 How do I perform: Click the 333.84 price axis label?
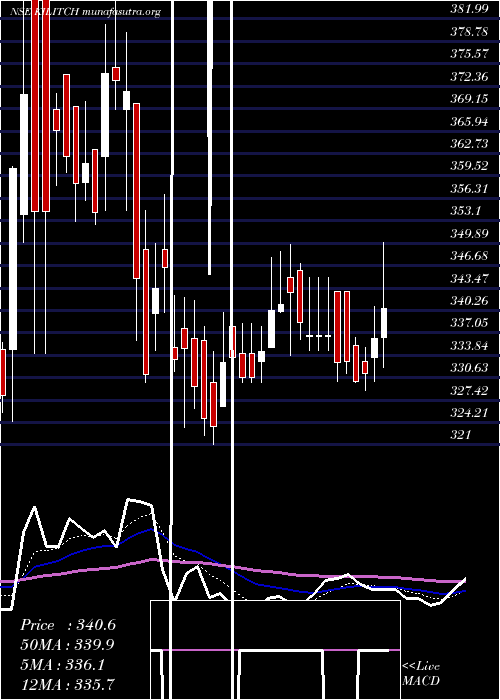[469, 346]
